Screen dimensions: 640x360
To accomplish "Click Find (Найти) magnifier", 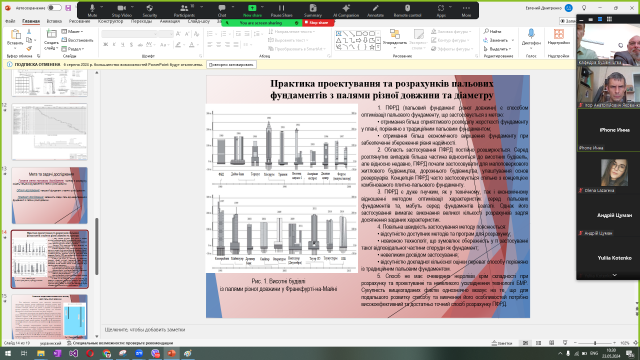I will [x=492, y=31].
